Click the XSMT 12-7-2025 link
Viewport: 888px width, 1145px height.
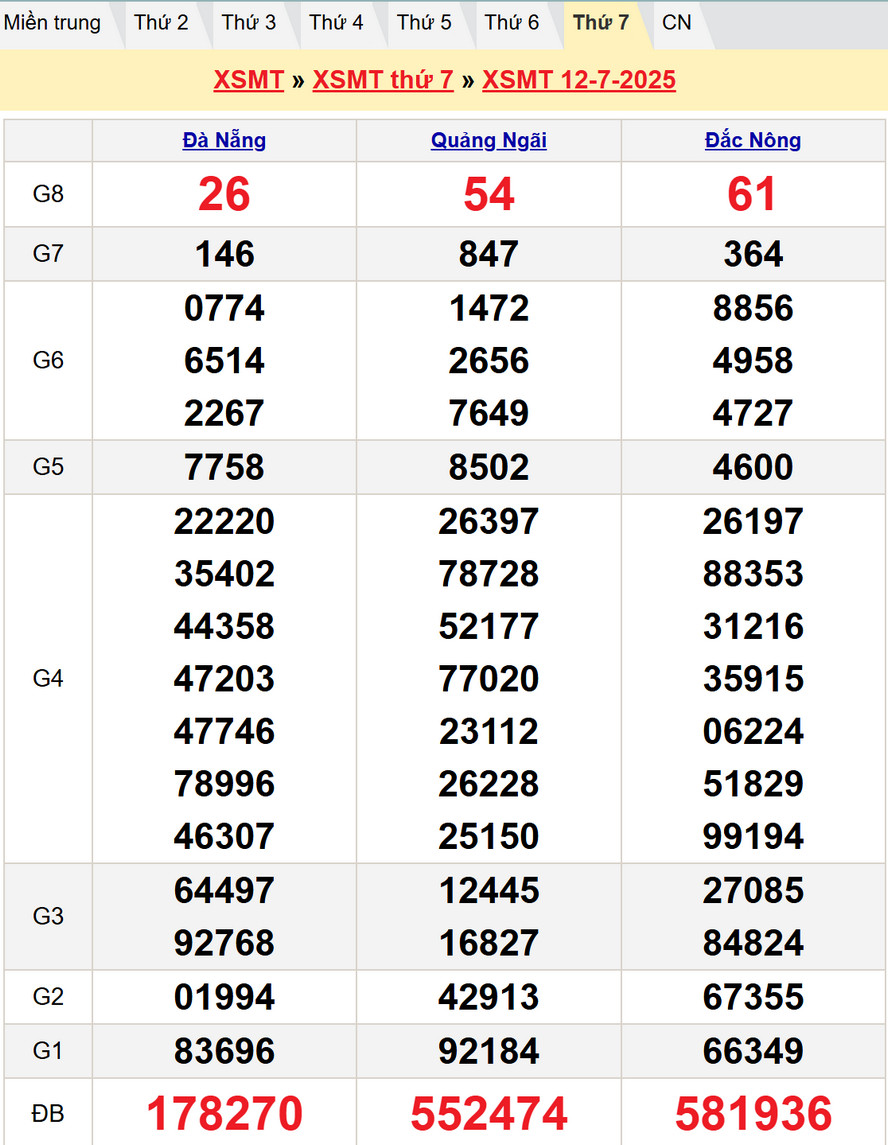pos(579,80)
